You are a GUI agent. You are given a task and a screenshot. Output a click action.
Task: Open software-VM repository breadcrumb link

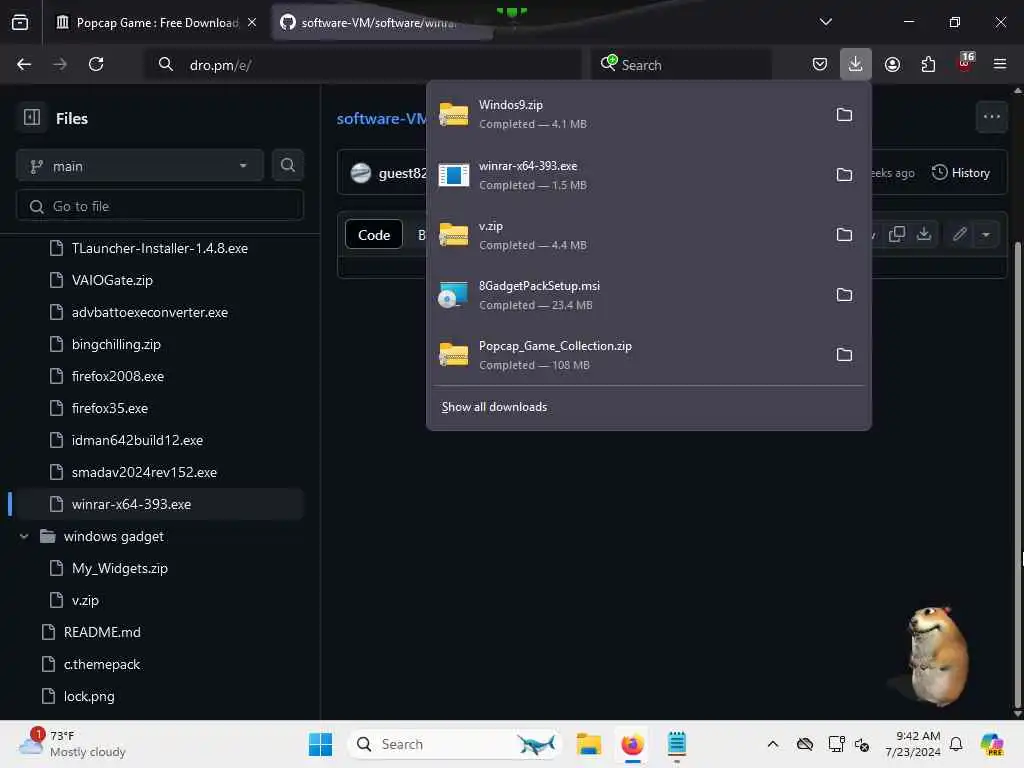[381, 119]
